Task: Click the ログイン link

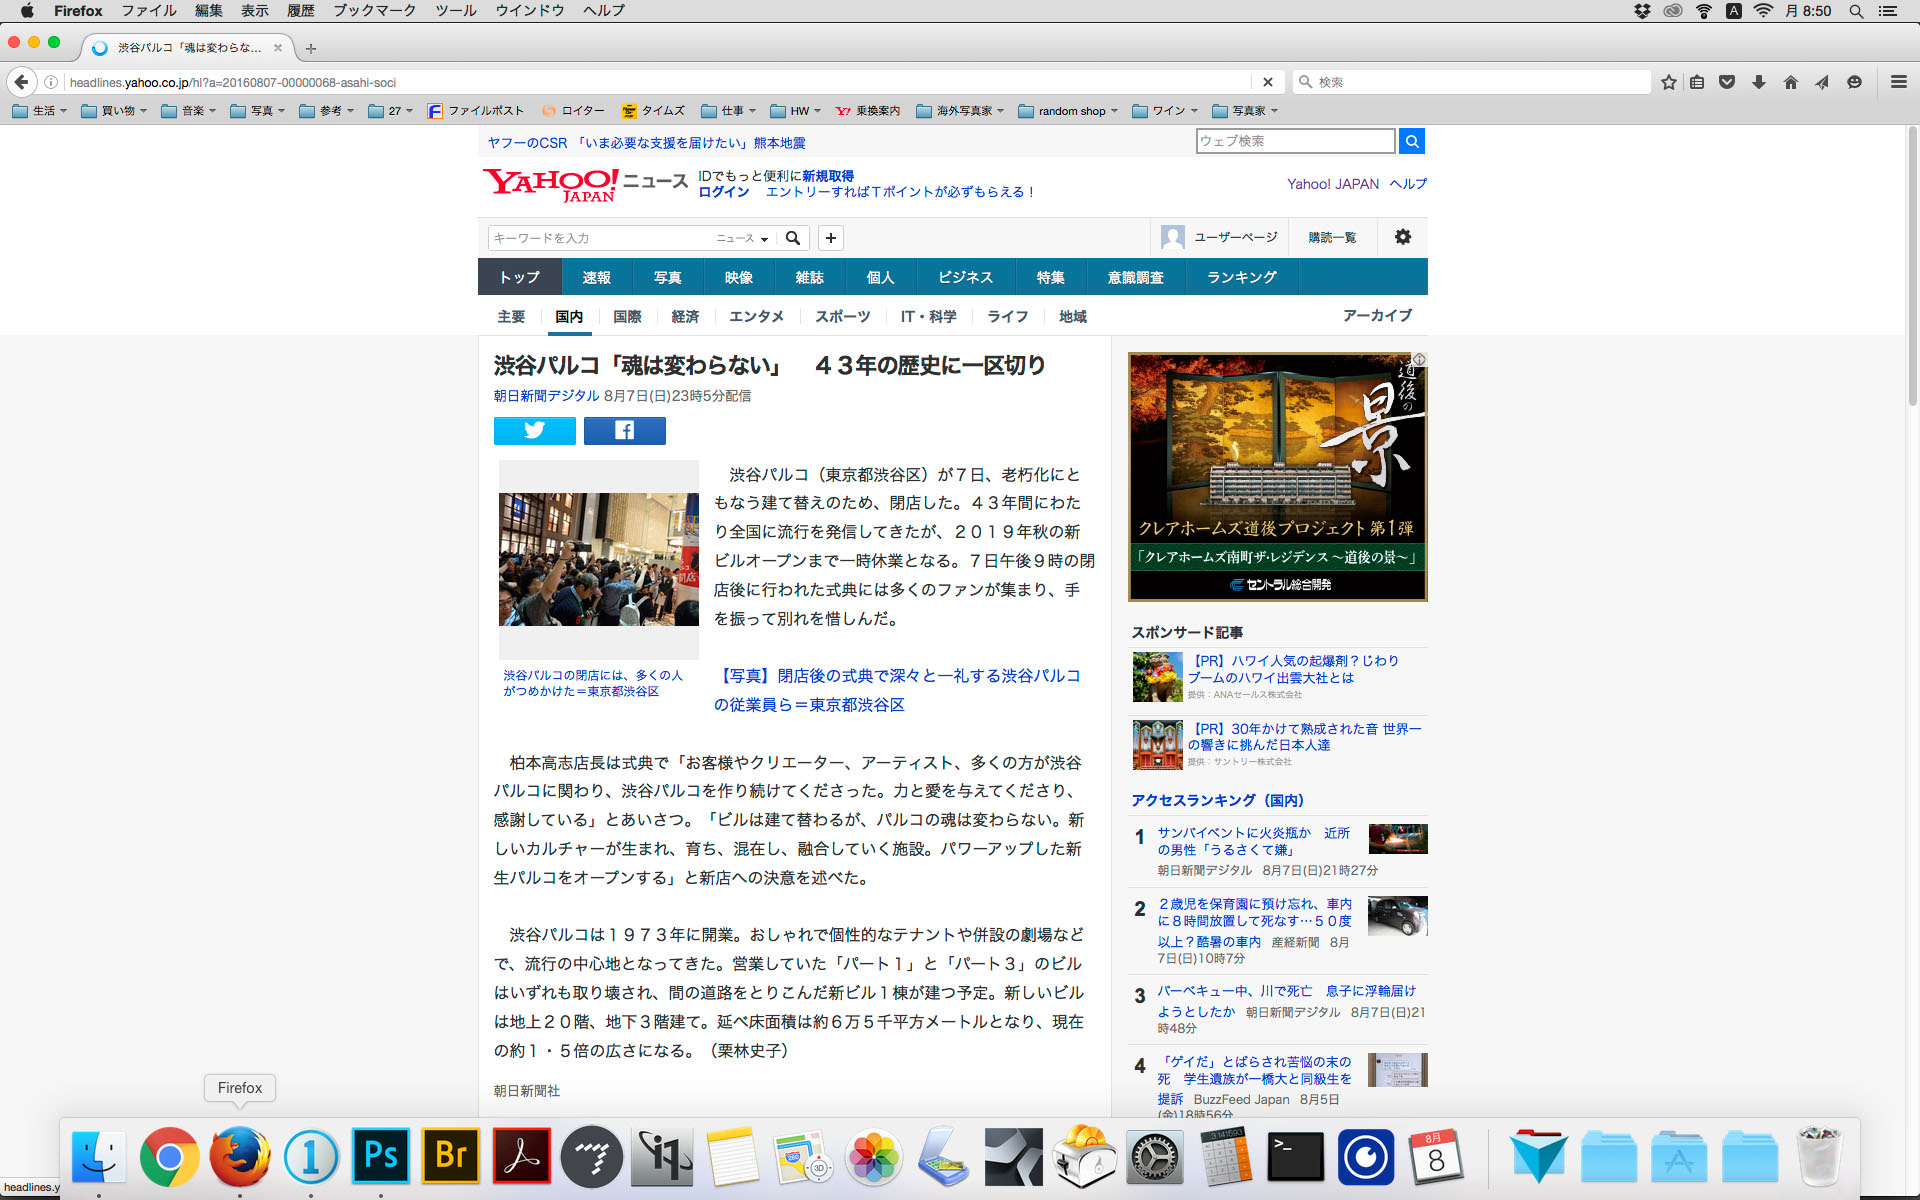Action: (x=723, y=192)
